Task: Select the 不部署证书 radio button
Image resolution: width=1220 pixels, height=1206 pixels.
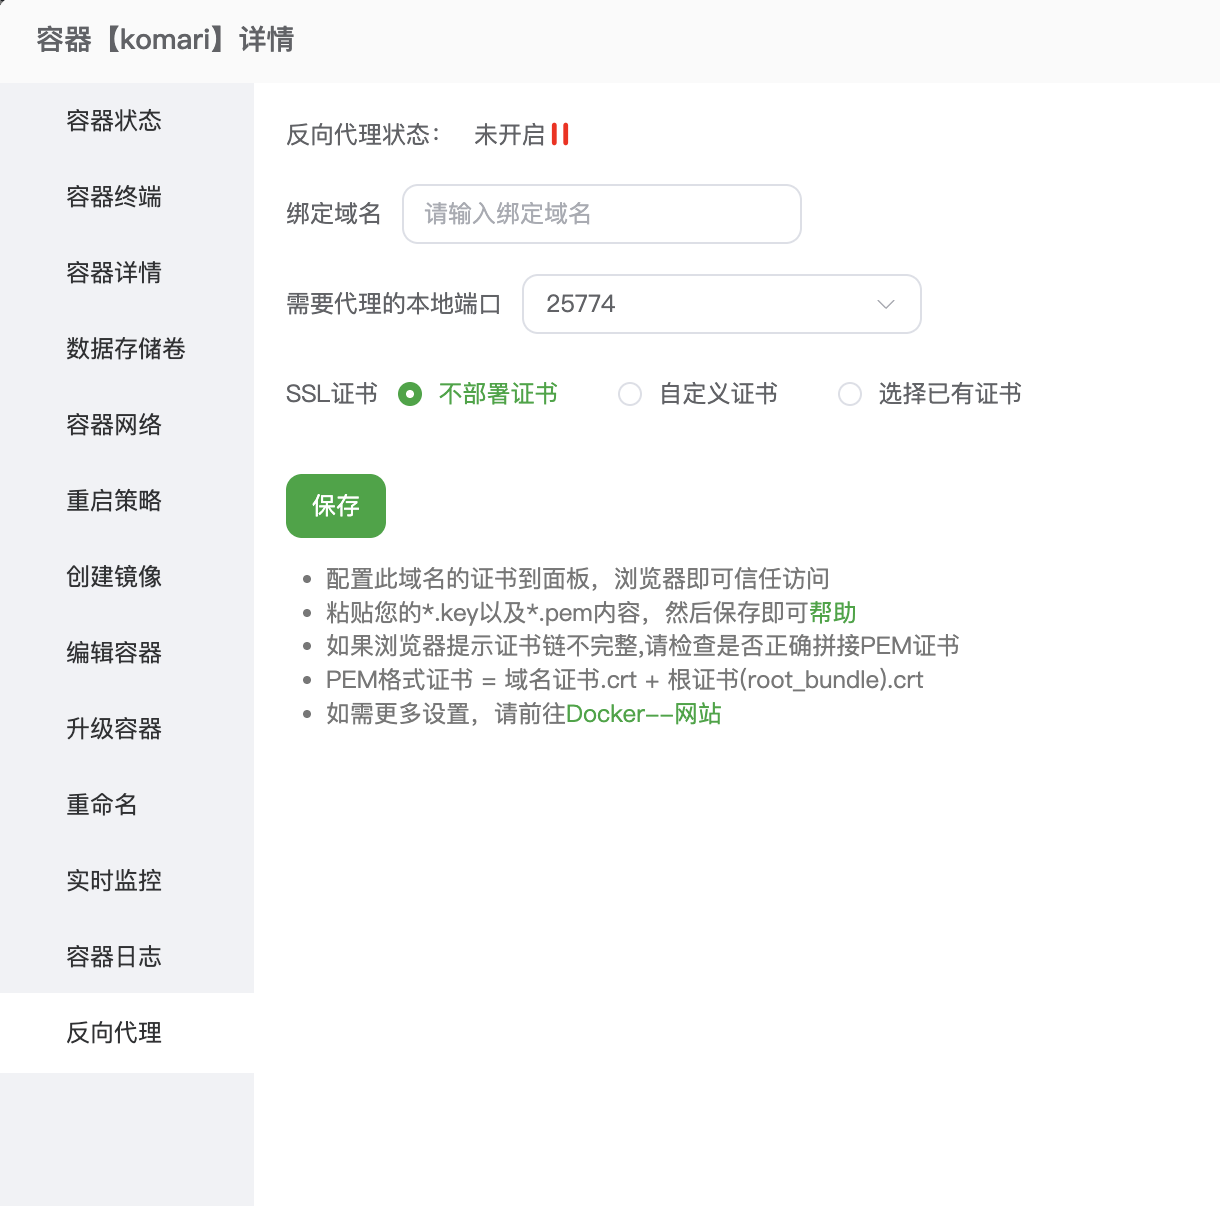Action: (x=410, y=394)
